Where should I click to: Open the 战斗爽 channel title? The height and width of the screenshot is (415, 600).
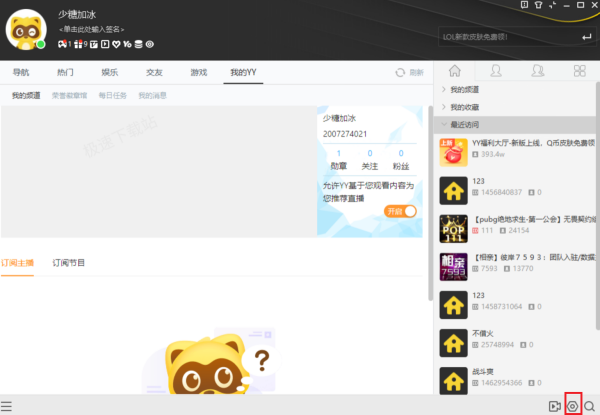coord(483,372)
